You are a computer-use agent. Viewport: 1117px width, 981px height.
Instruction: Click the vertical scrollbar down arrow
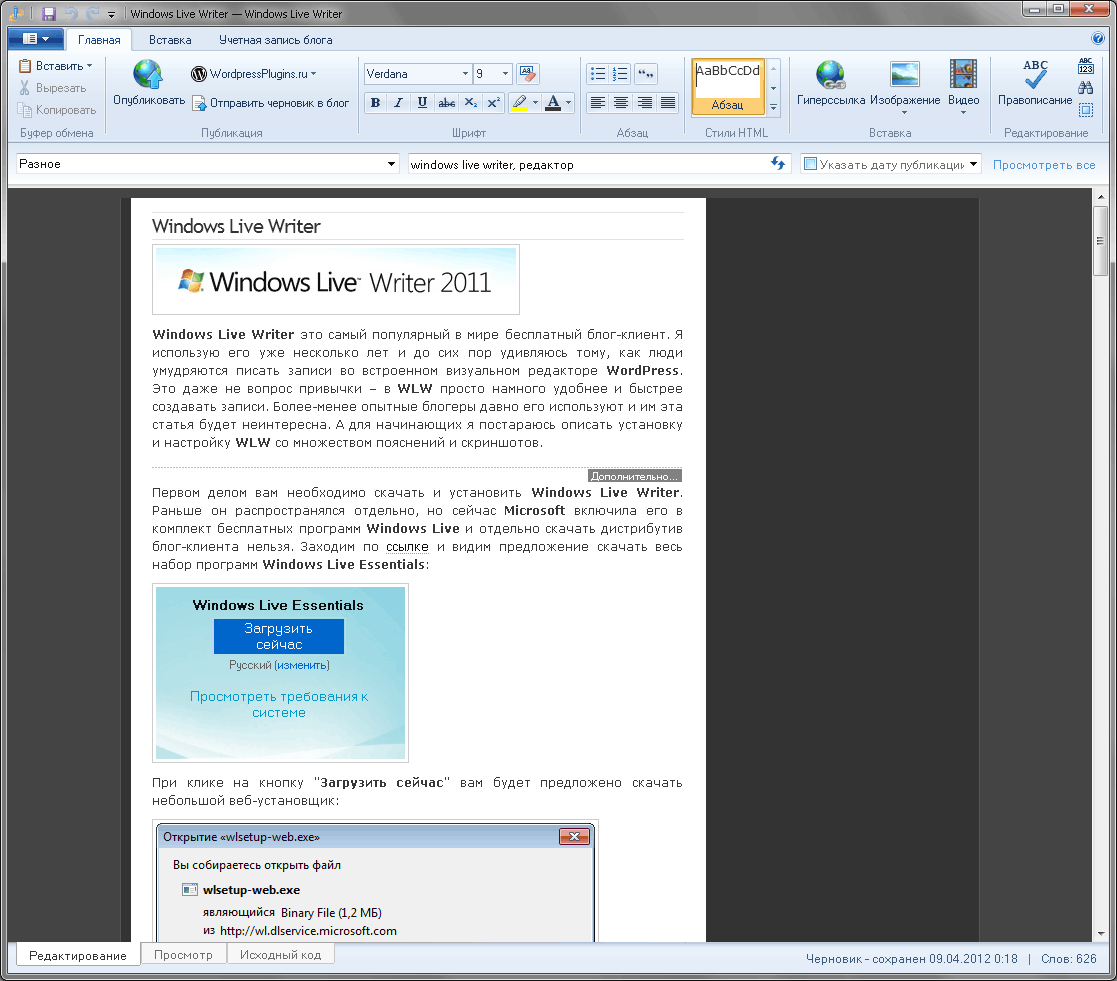(x=1101, y=933)
